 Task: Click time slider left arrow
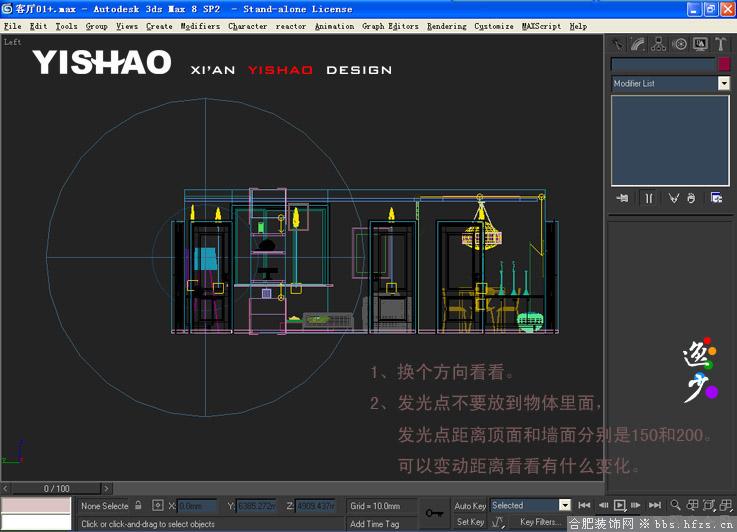click(6, 488)
